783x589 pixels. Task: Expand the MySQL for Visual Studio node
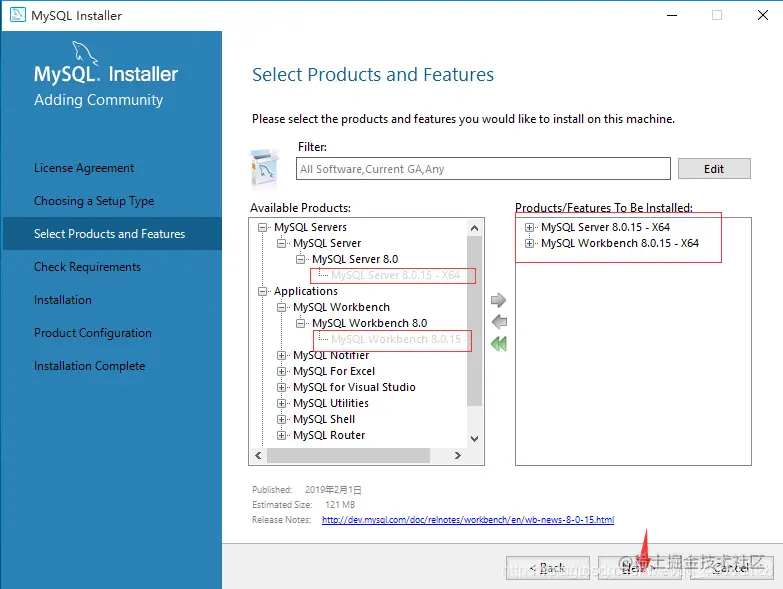pos(281,387)
